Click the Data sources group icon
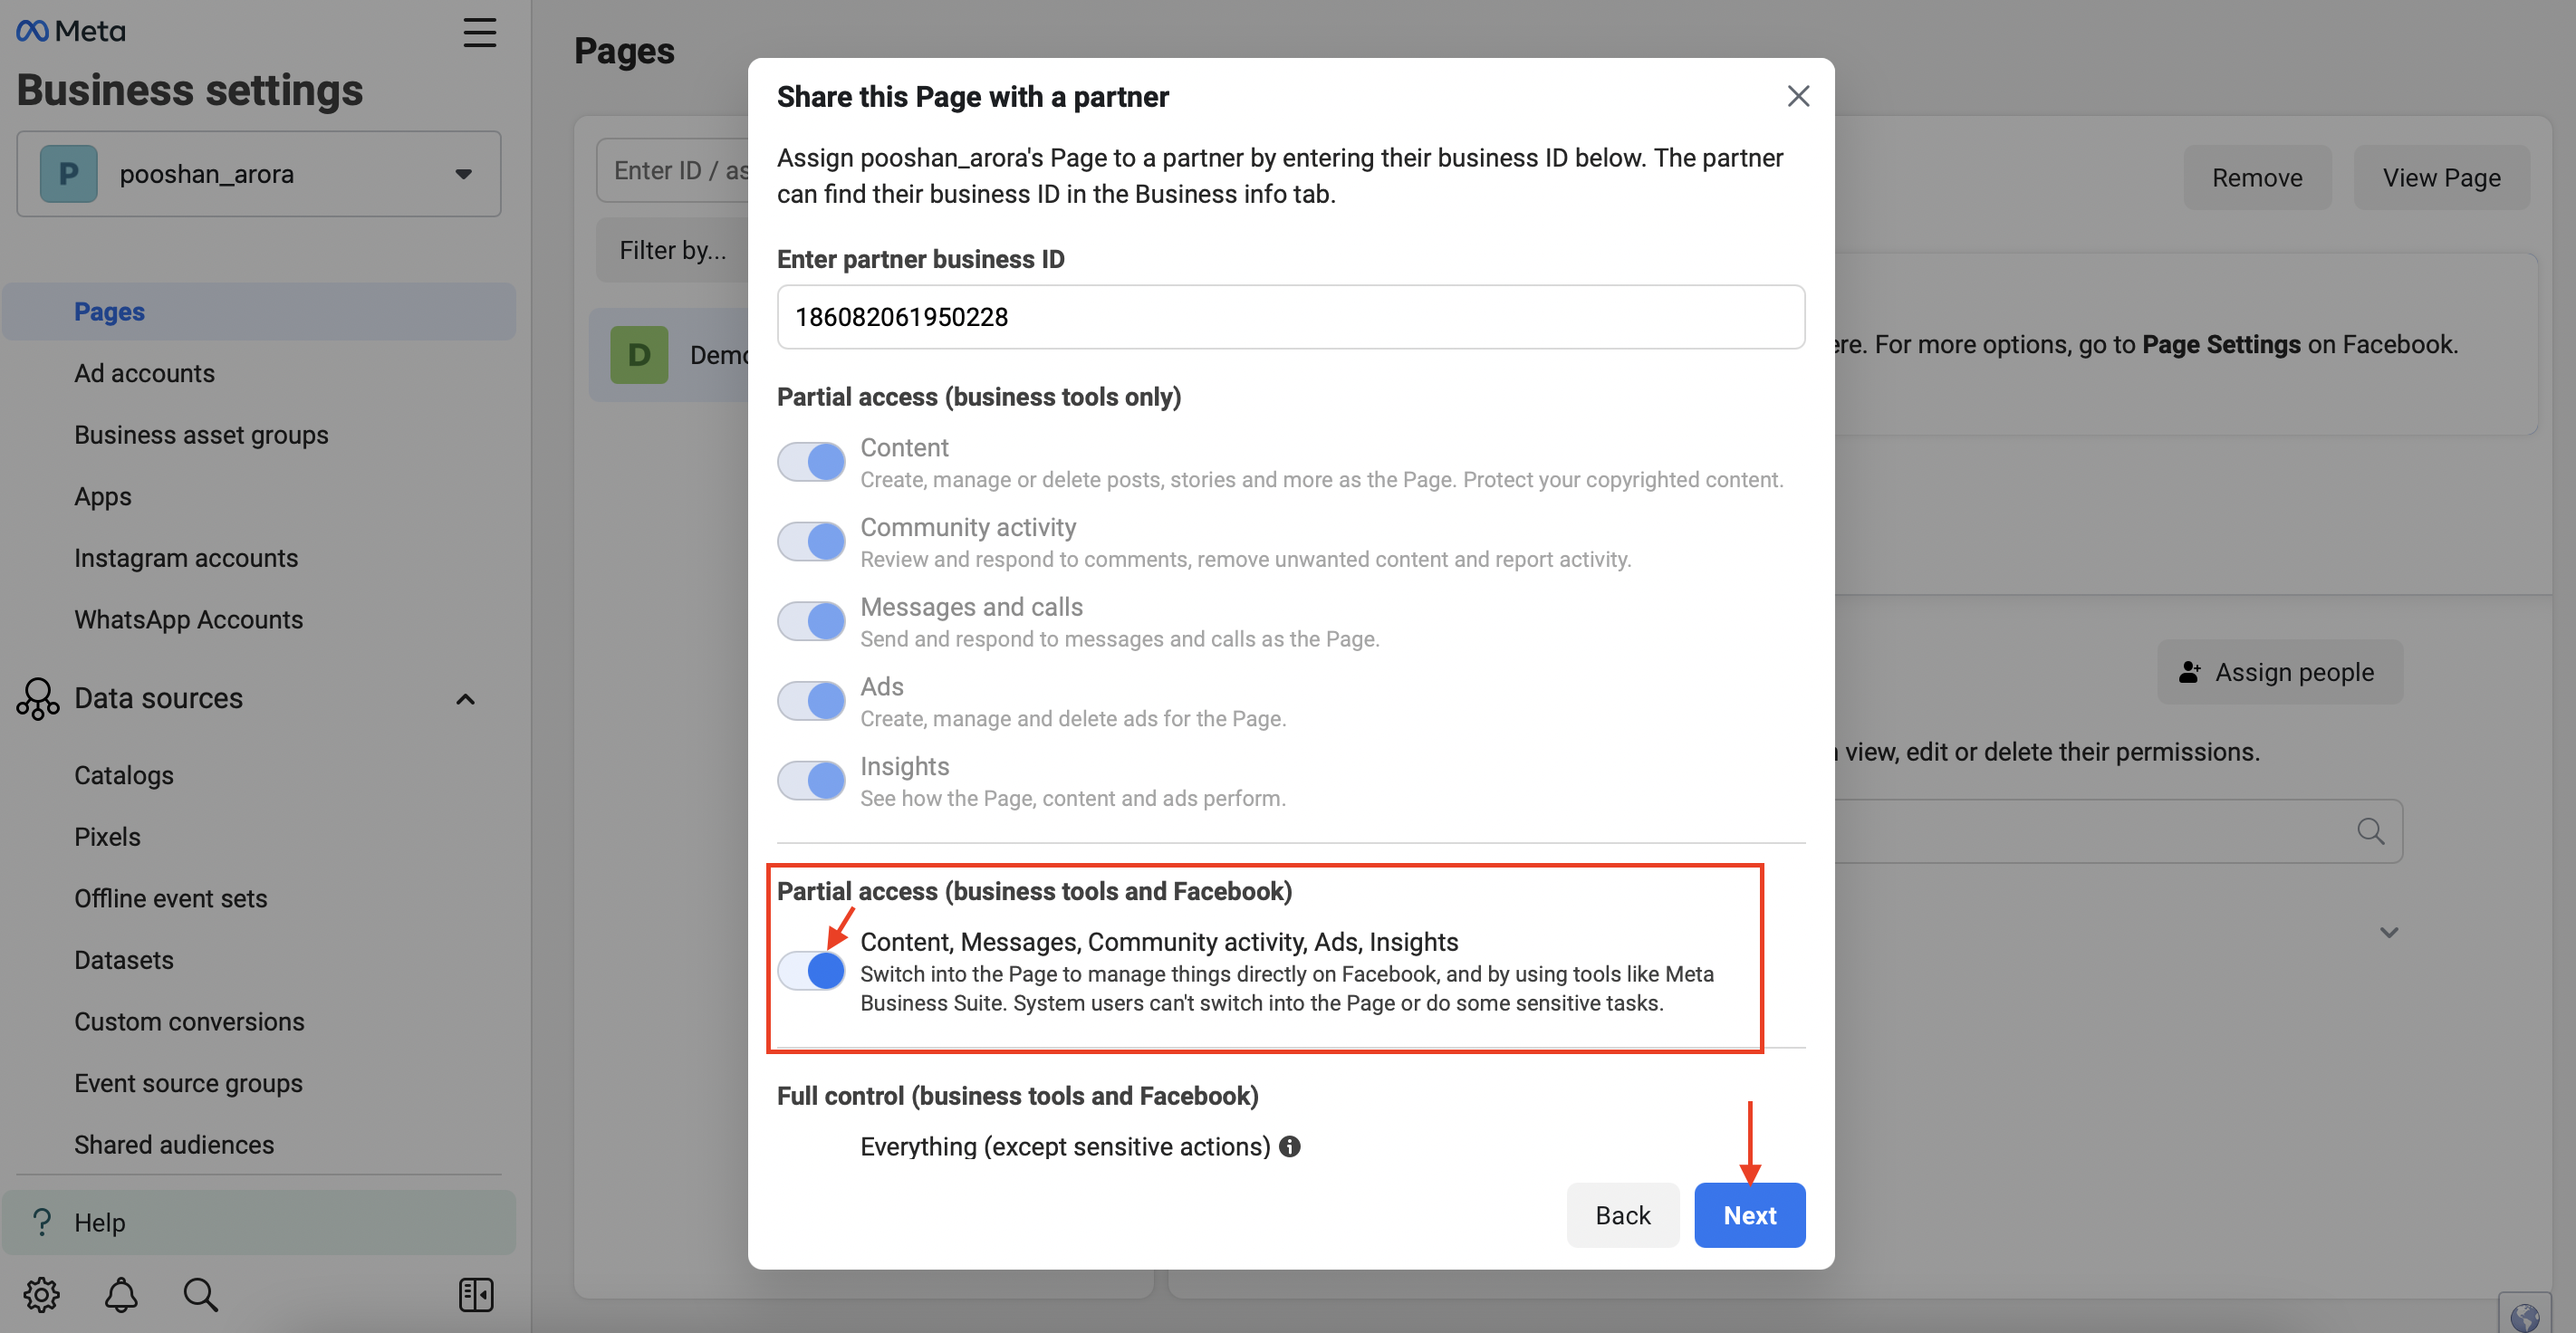This screenshot has height=1333, width=2576. click(37, 698)
